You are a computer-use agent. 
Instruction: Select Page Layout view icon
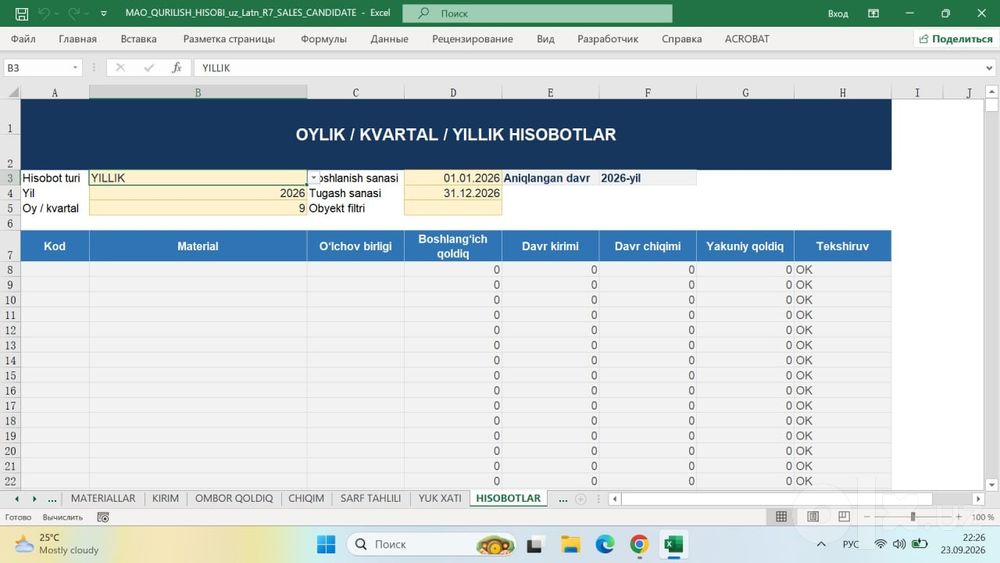813,517
